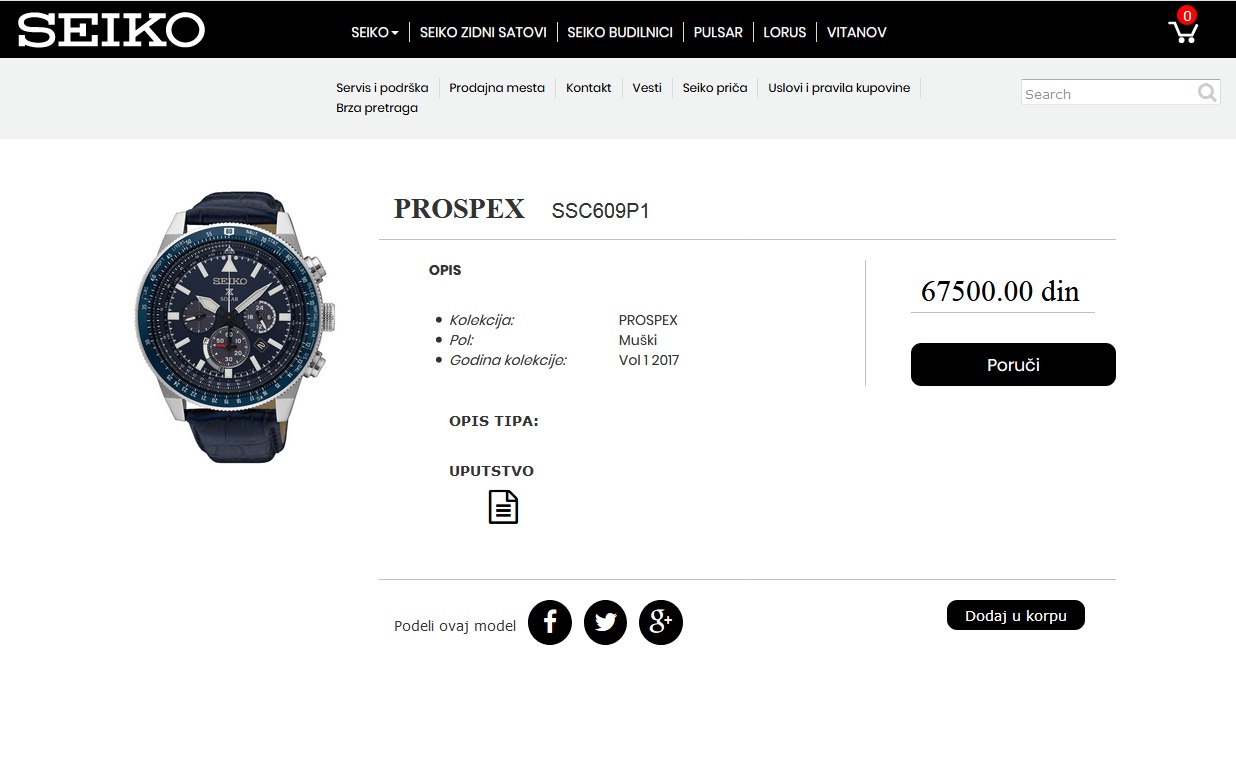This screenshot has width=1236, height=781.
Task: Focus the Search input field
Action: tap(1109, 93)
